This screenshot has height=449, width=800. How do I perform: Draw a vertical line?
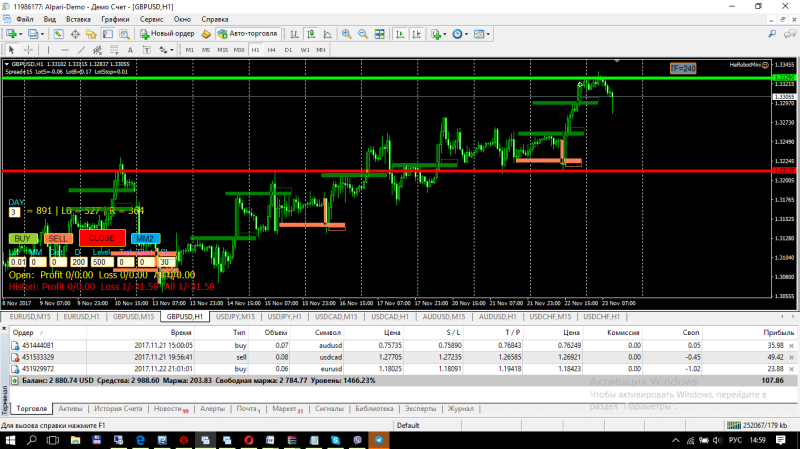tap(48, 50)
